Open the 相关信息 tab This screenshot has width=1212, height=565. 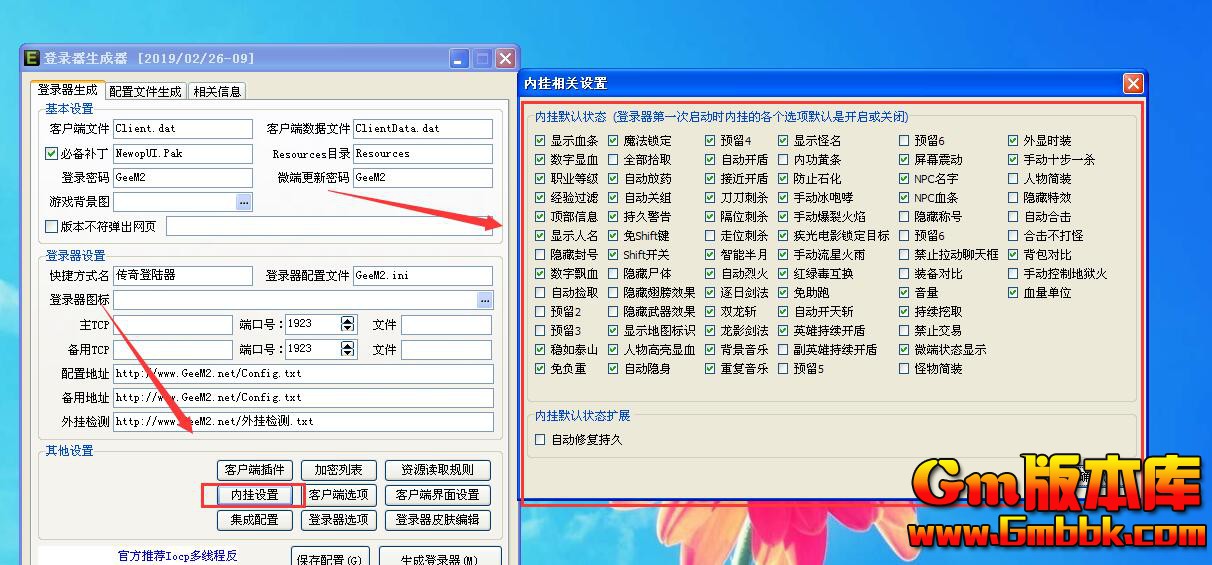(x=217, y=91)
